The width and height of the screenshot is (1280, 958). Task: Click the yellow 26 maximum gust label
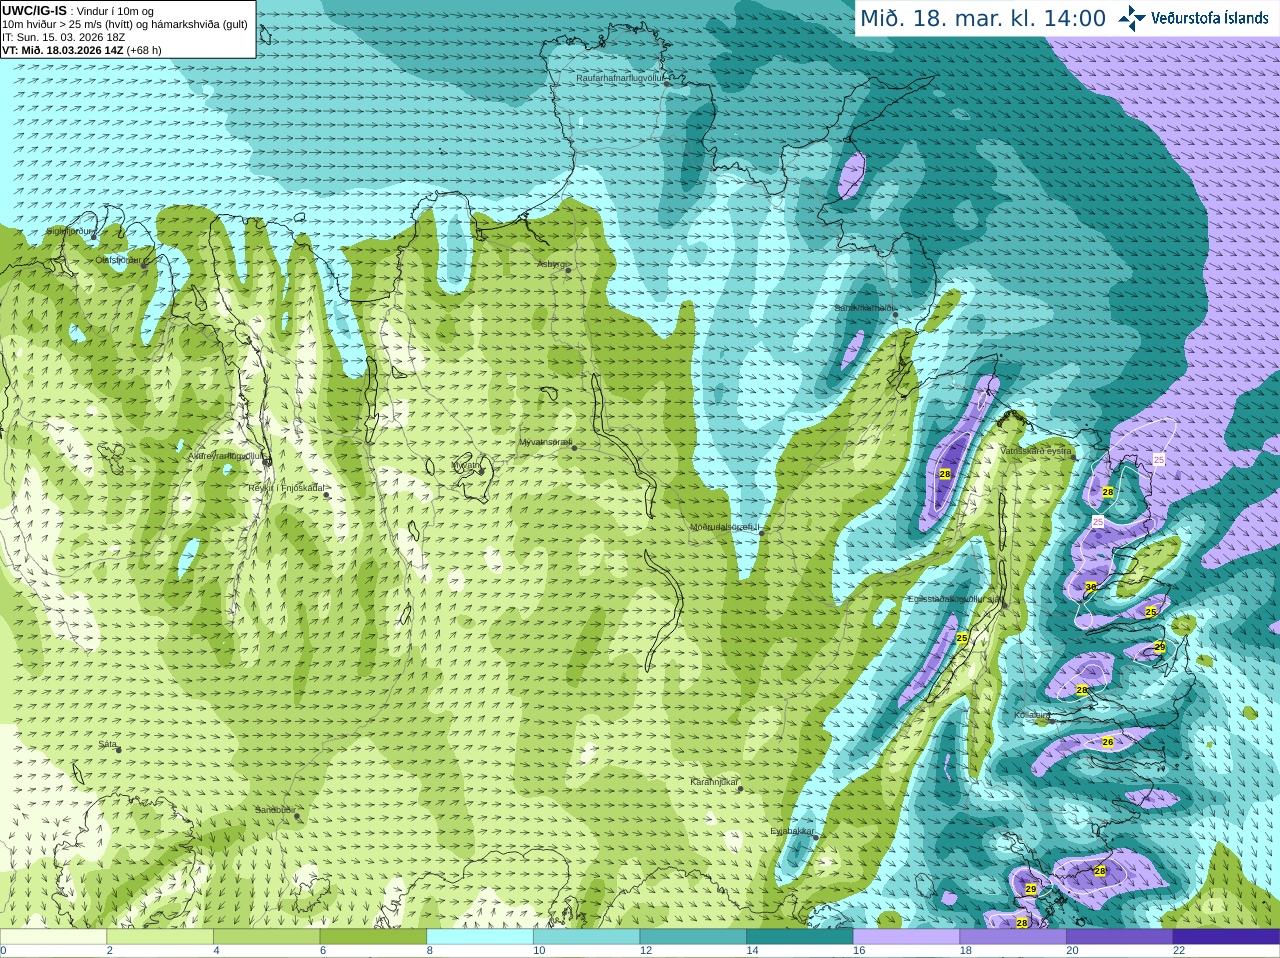1107,742
